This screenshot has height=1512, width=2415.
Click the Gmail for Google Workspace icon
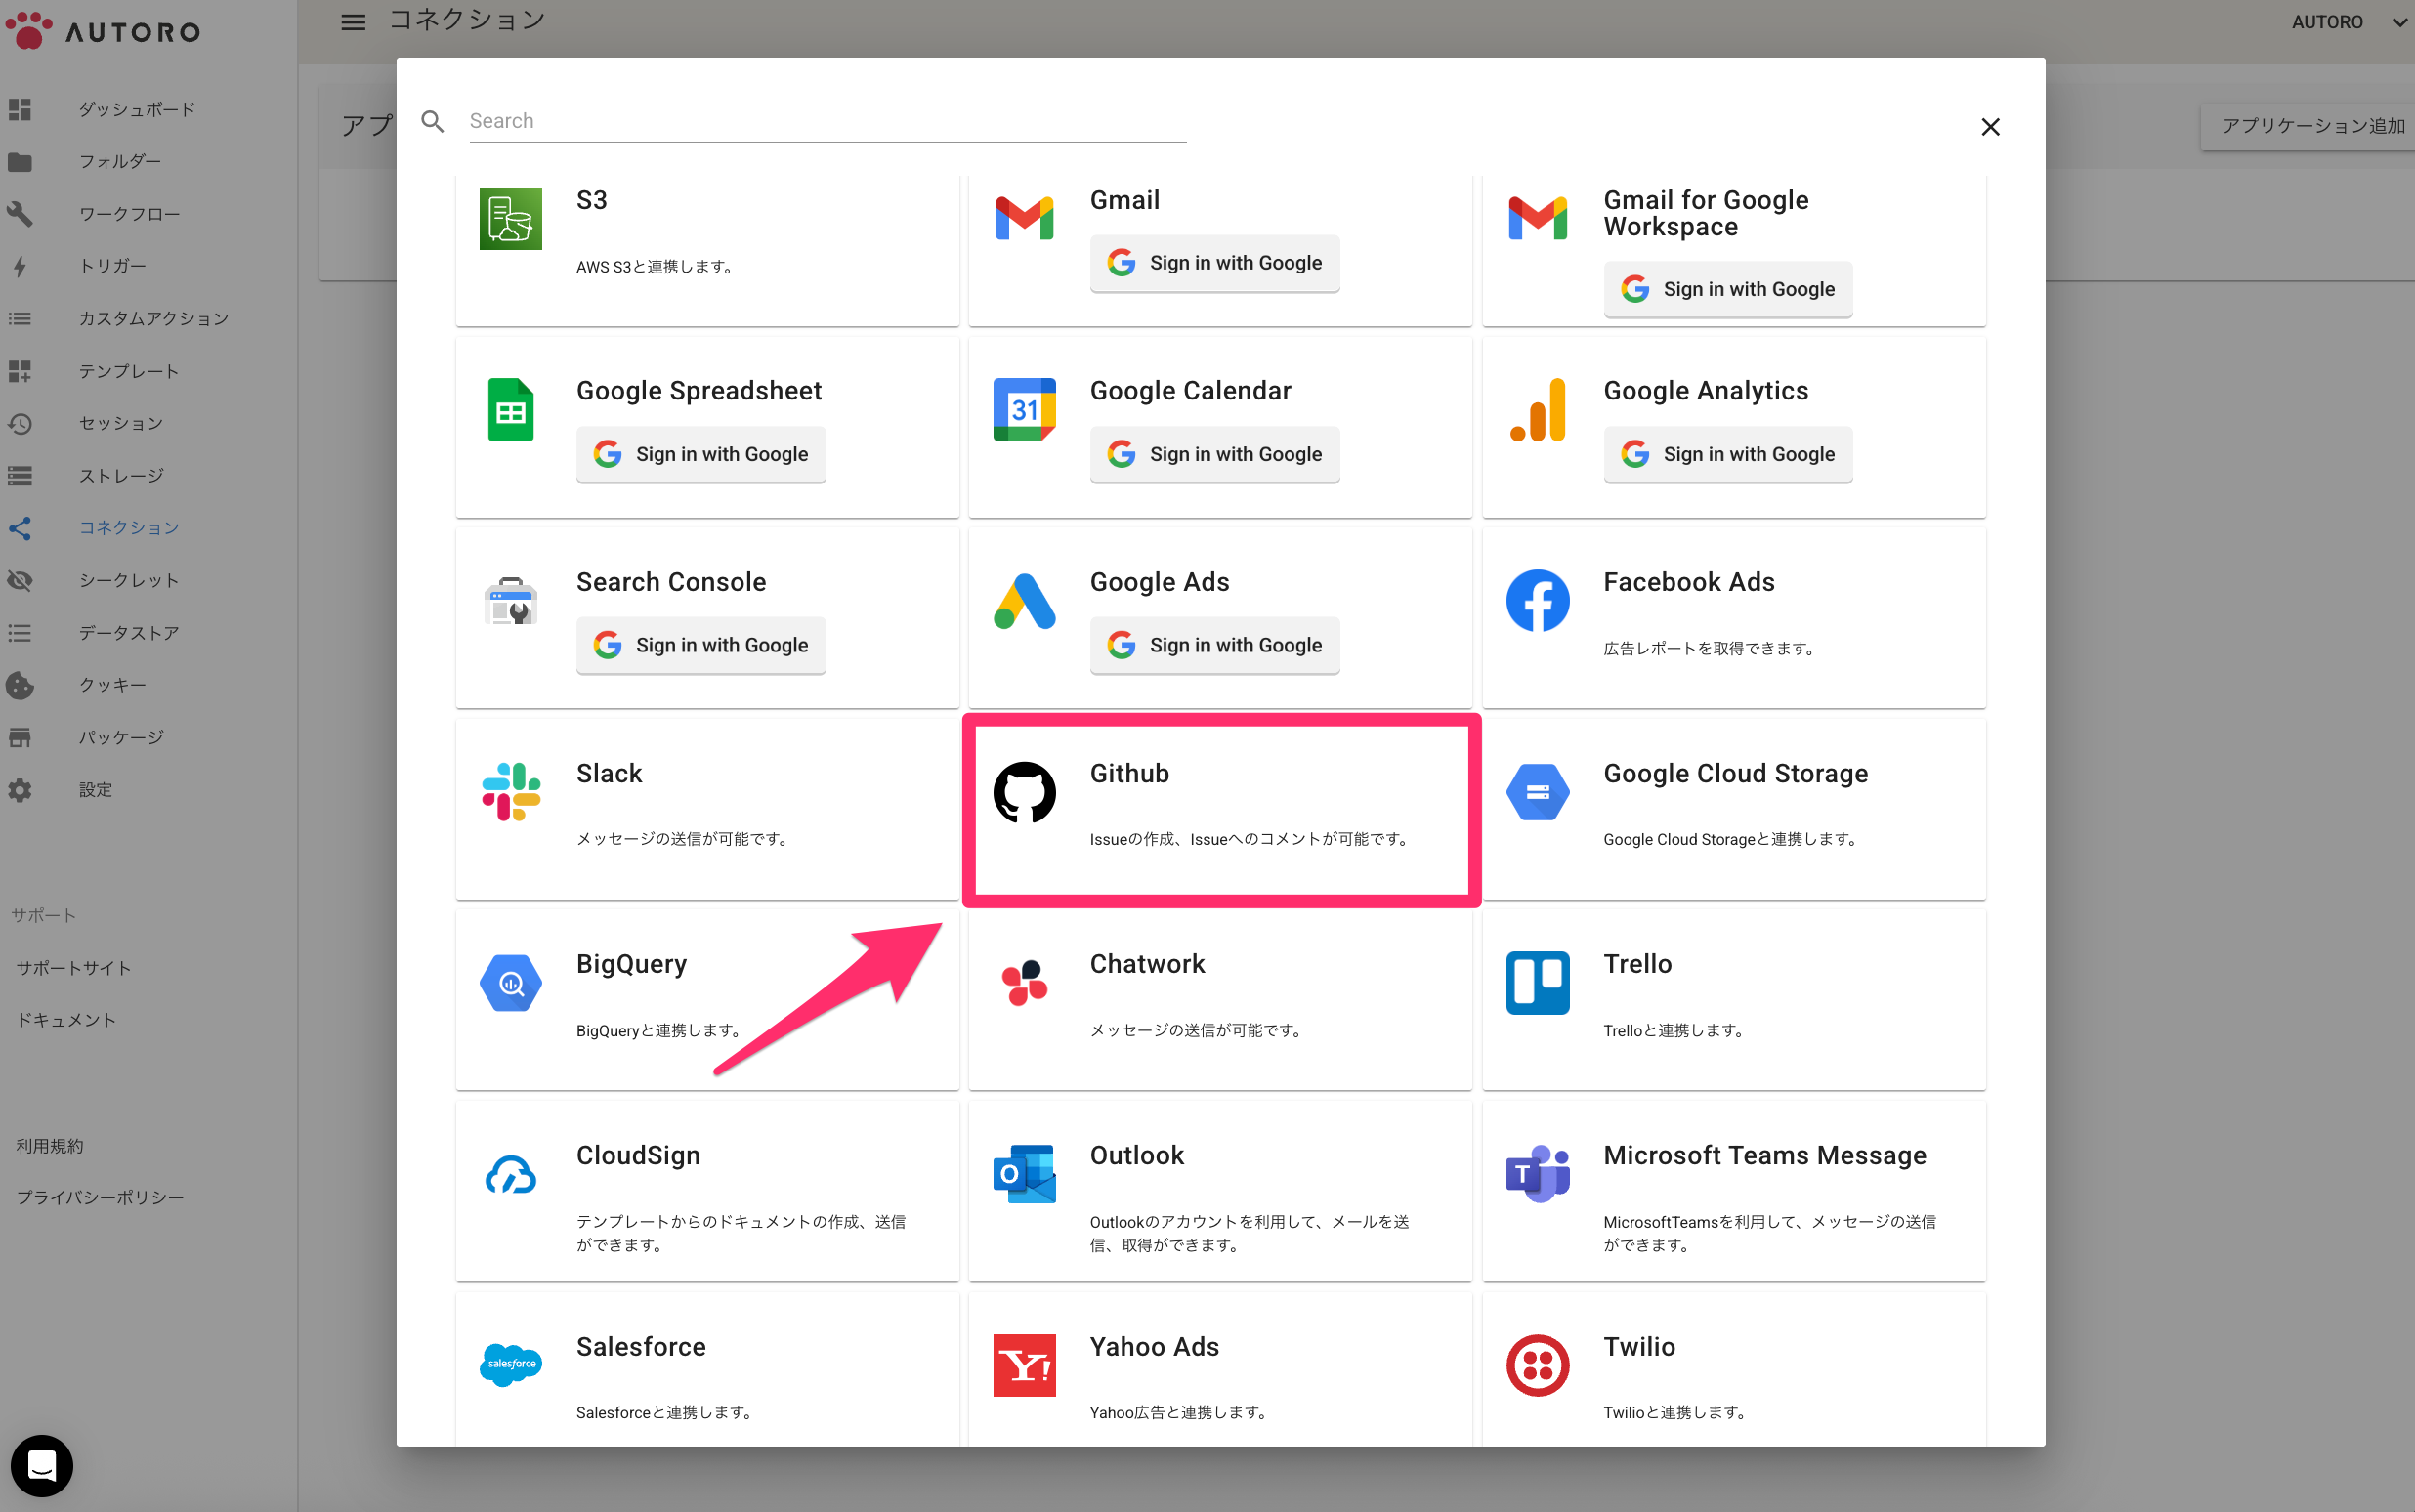1537,218
